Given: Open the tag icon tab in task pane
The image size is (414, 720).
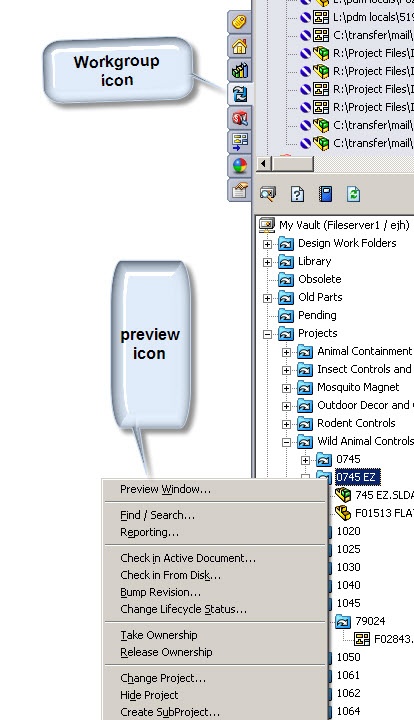Looking at the screenshot, I should click(x=239, y=22).
